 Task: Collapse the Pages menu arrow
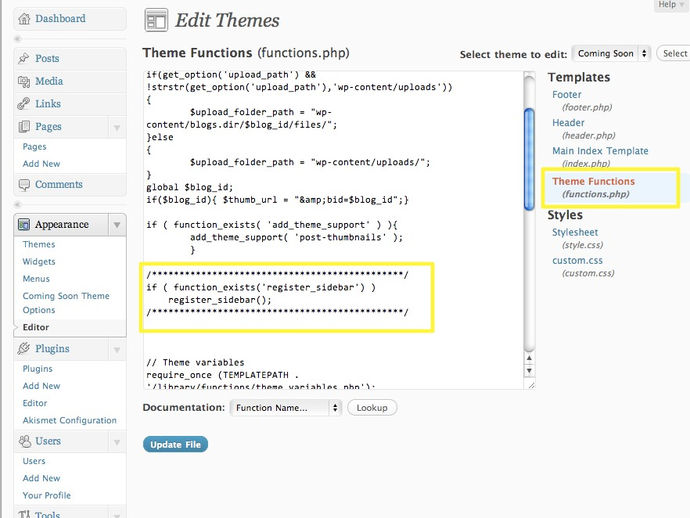(117, 128)
